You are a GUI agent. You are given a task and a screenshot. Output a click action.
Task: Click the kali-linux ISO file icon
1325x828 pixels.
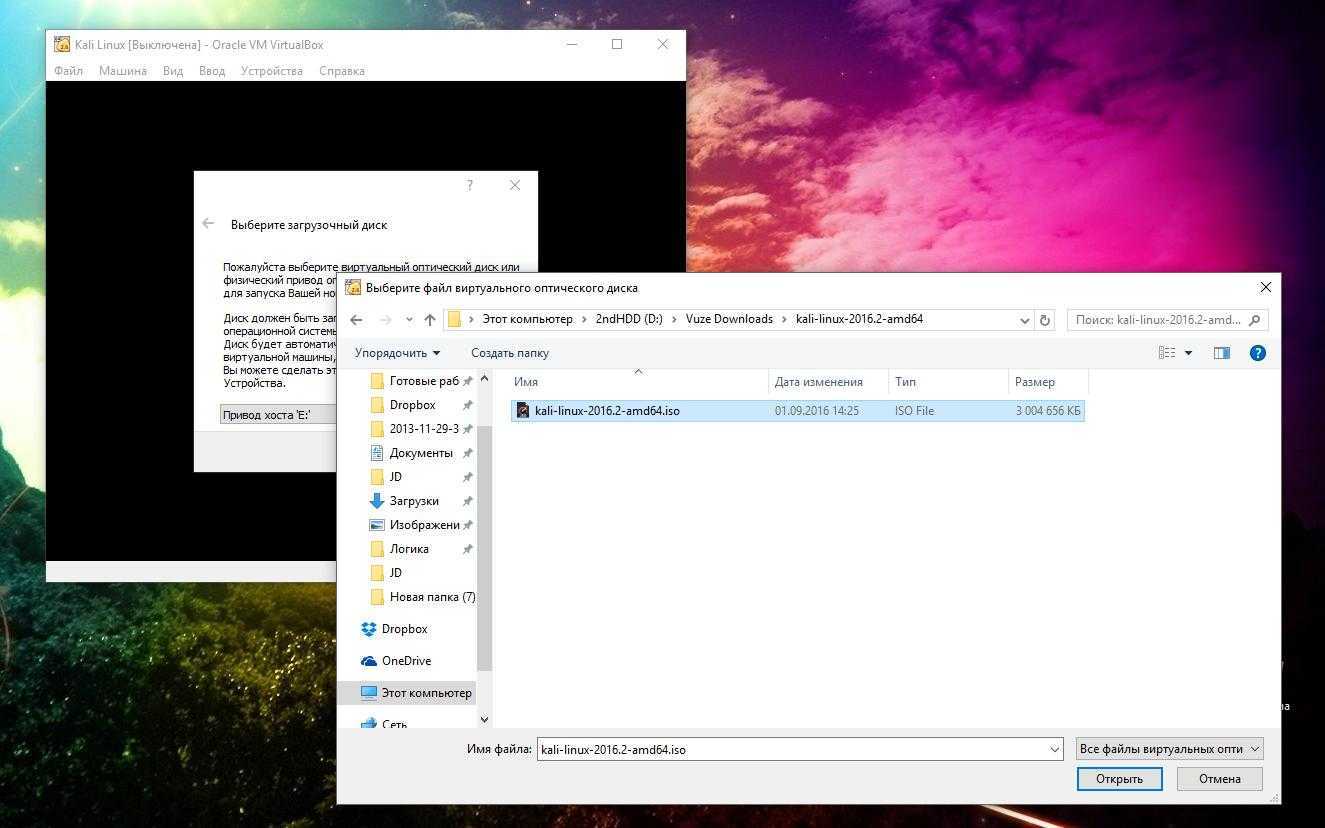tap(523, 411)
